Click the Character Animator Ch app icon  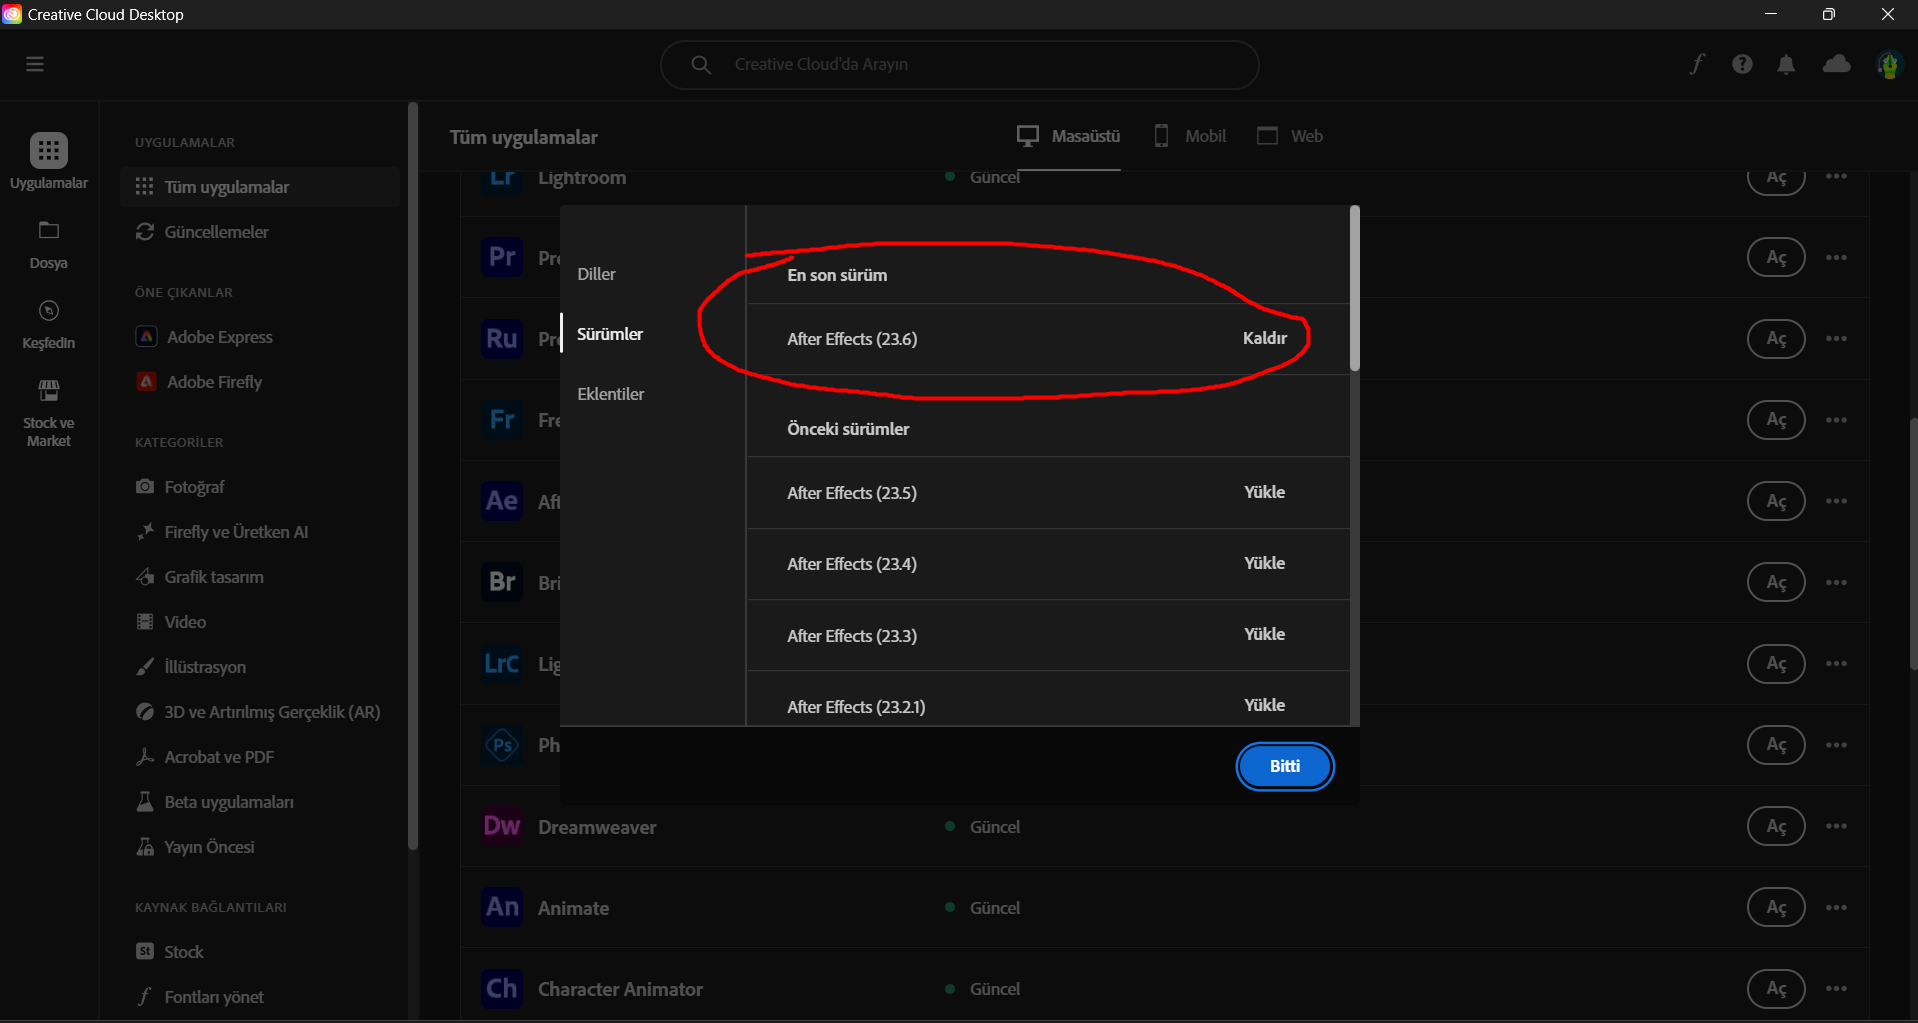502,989
